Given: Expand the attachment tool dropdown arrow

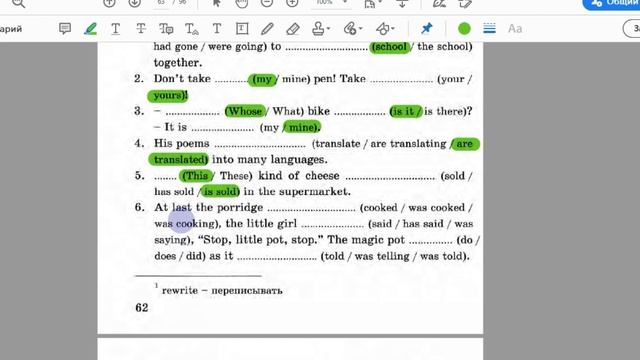Looking at the screenshot, I should point(360,29).
